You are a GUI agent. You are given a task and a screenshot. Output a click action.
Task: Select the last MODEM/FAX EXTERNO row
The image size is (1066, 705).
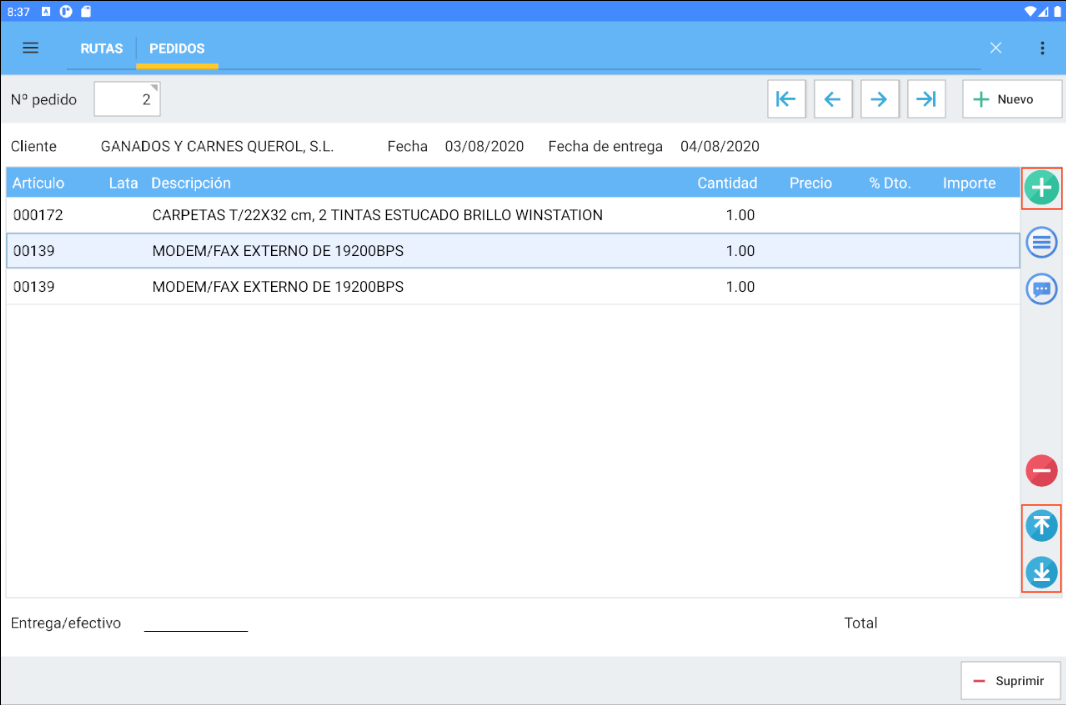pyautogui.click(x=513, y=287)
